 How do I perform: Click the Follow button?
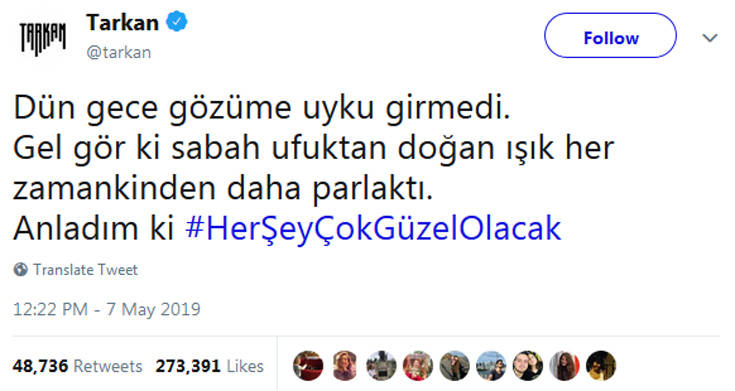(610, 36)
